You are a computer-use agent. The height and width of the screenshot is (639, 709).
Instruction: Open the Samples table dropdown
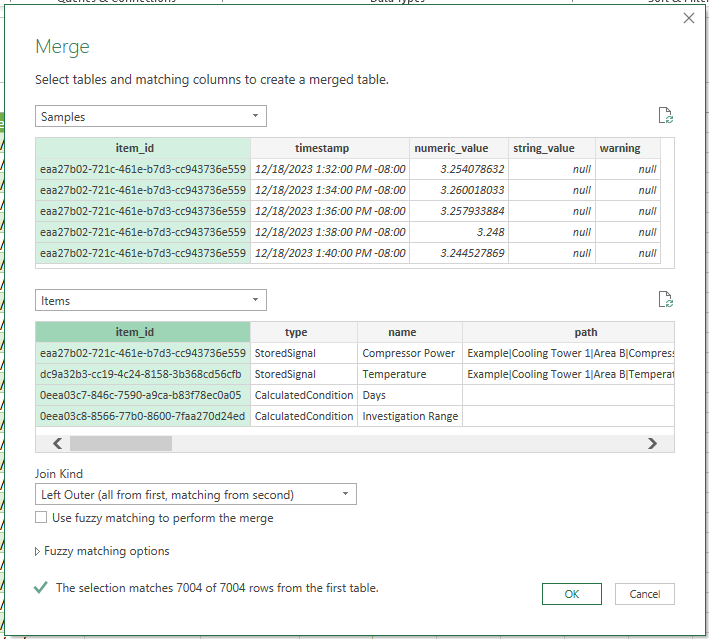click(151, 117)
